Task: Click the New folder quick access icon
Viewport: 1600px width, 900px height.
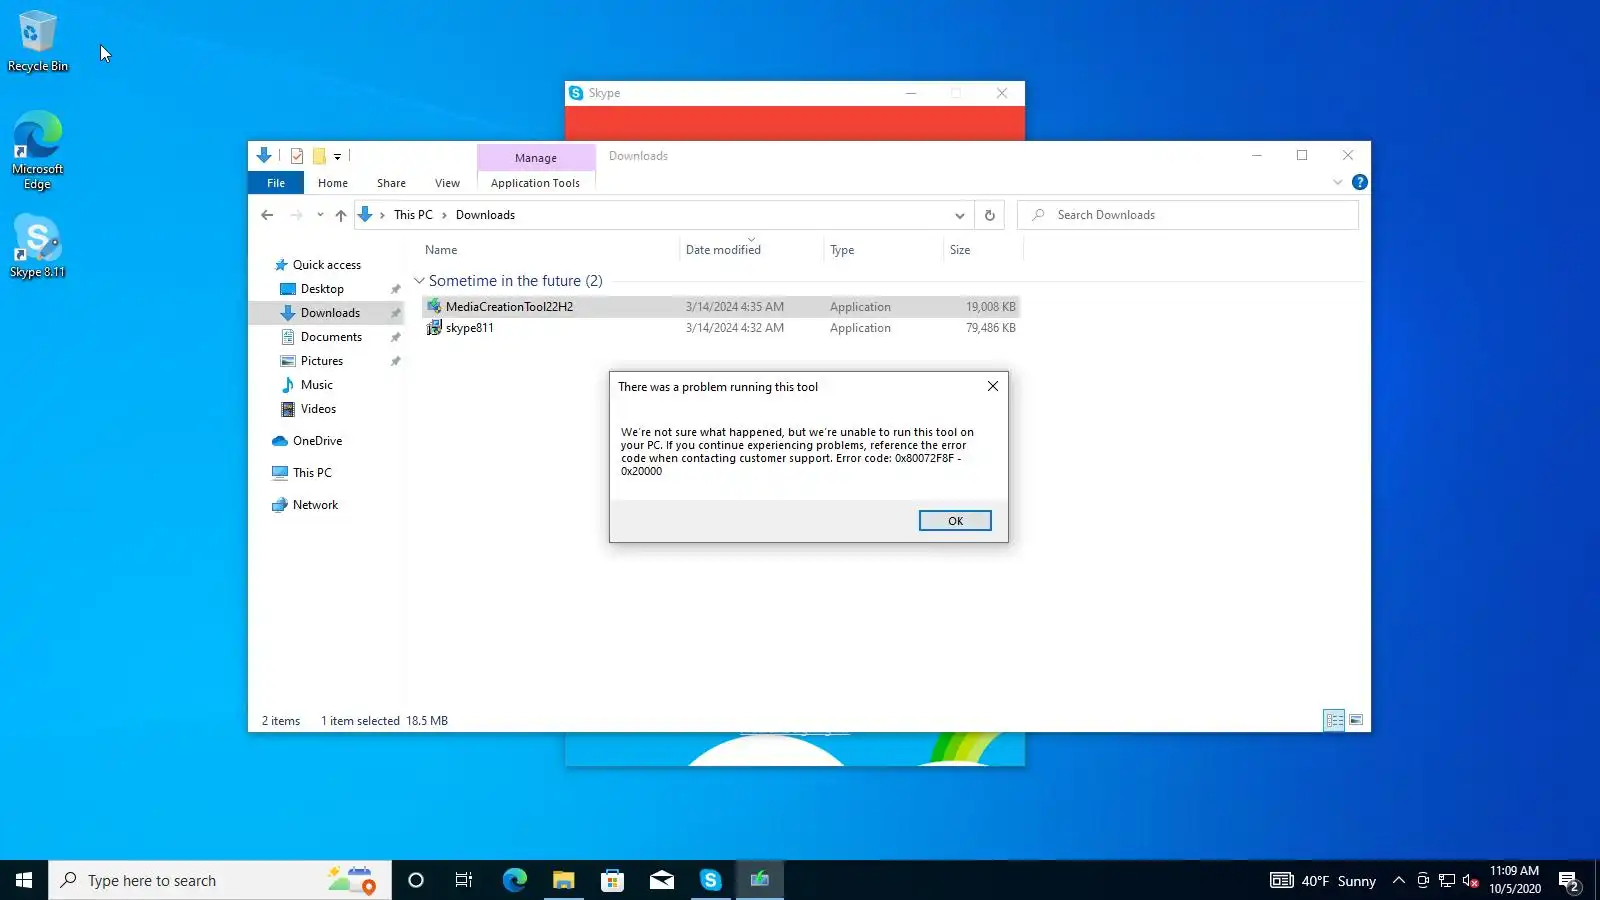Action: coord(319,156)
